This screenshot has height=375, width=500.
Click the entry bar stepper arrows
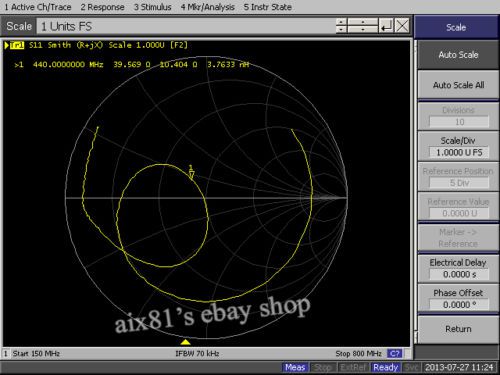coord(341,26)
